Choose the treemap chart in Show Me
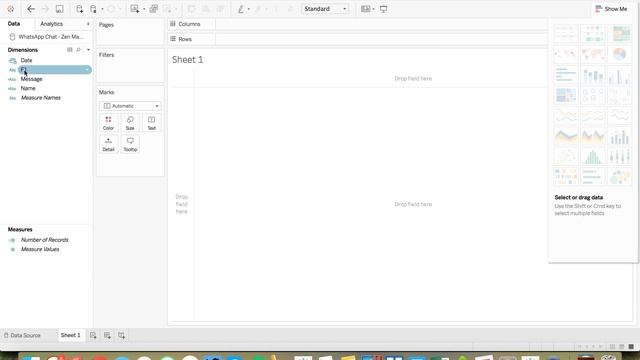This screenshot has width=640, height=360. tap(566, 96)
